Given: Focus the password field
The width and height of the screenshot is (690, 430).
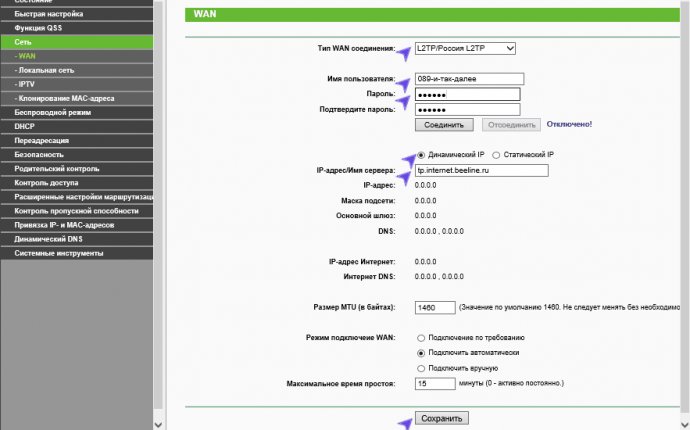Looking at the screenshot, I should (x=467, y=94).
